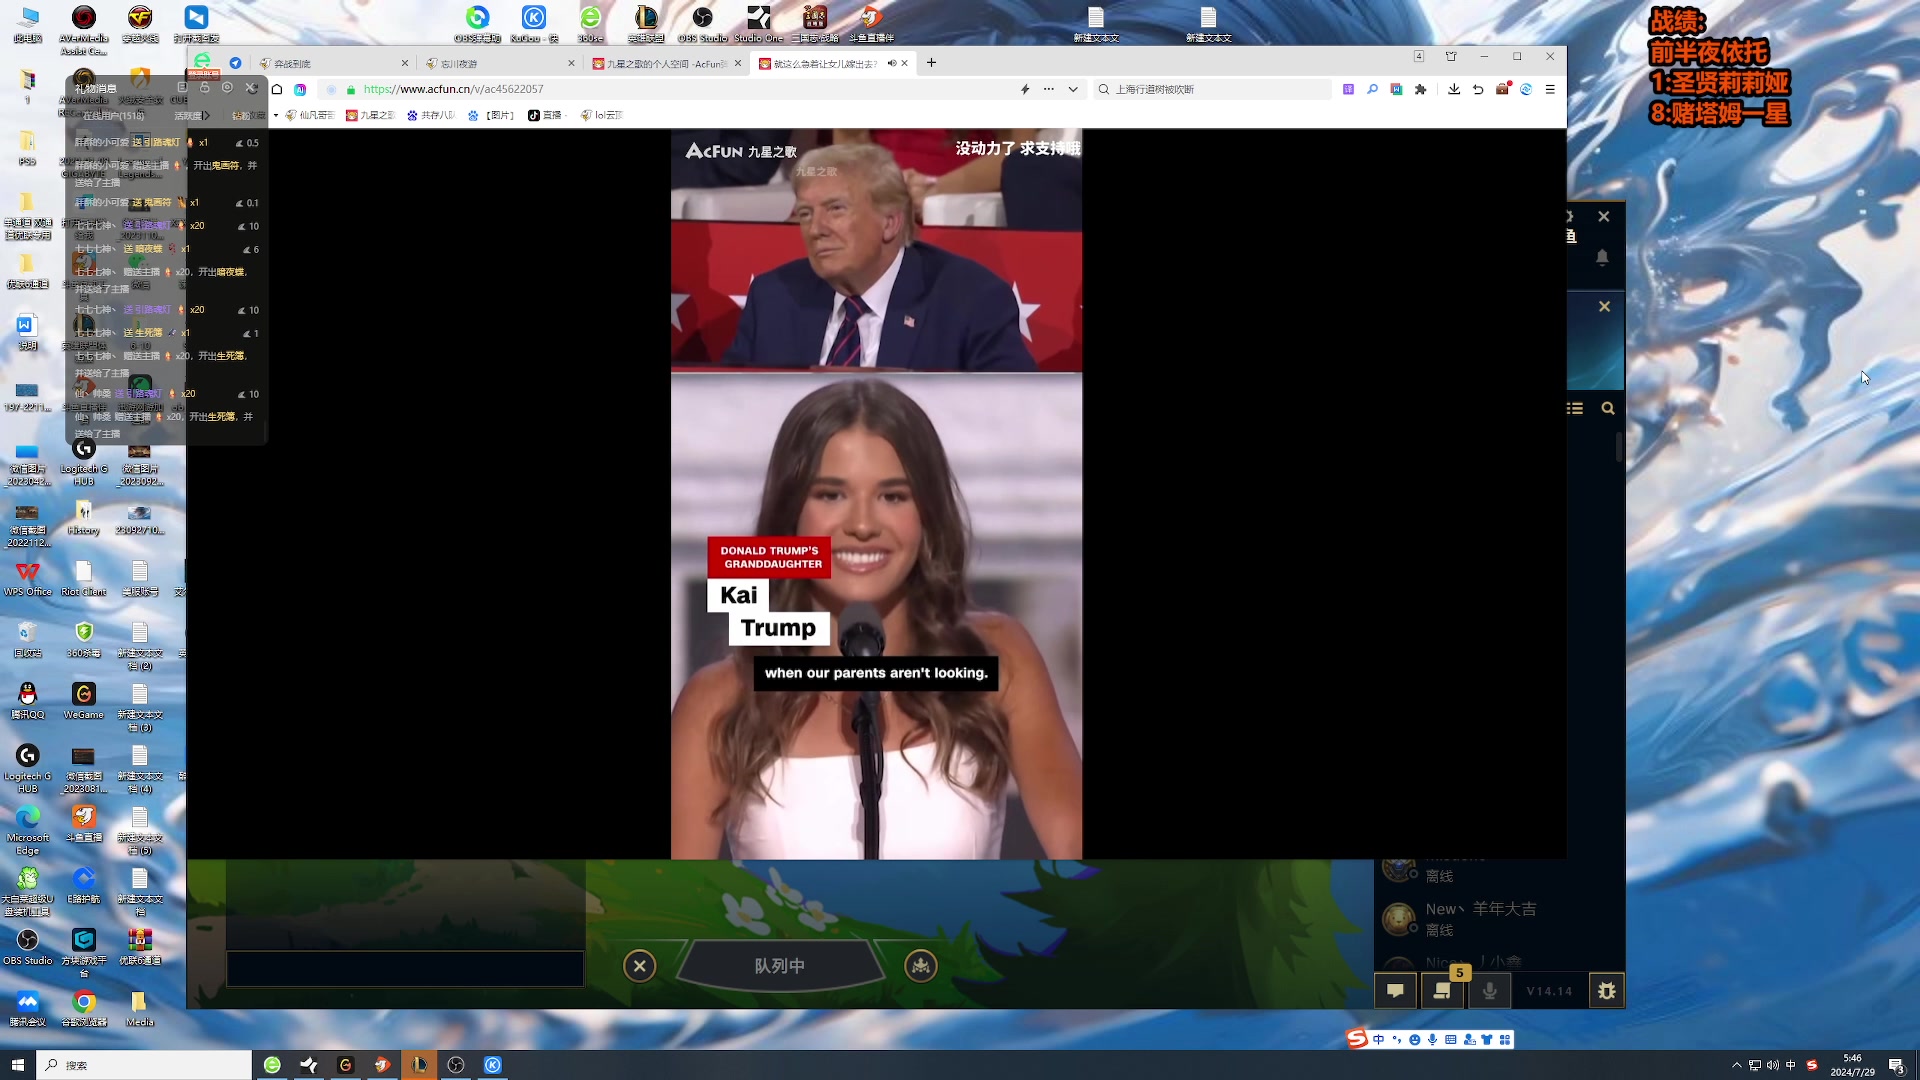The image size is (1920, 1080).
Task: Open the Windows notification center icon
Action: tap(1896, 1065)
